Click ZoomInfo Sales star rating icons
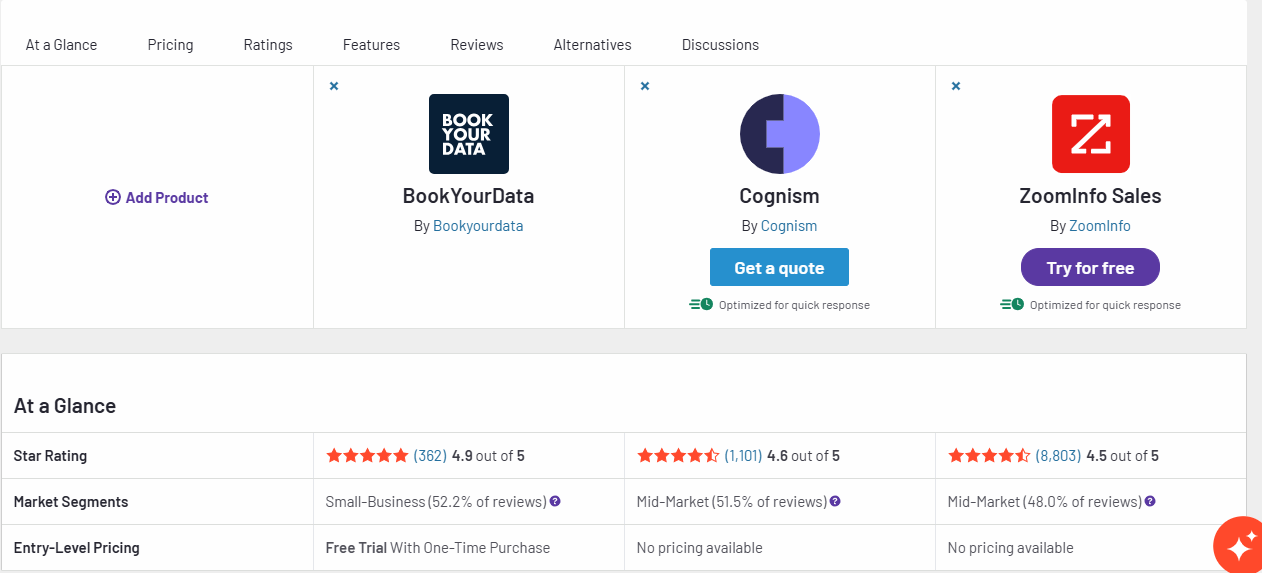This screenshot has height=573, width=1262. click(x=989, y=455)
